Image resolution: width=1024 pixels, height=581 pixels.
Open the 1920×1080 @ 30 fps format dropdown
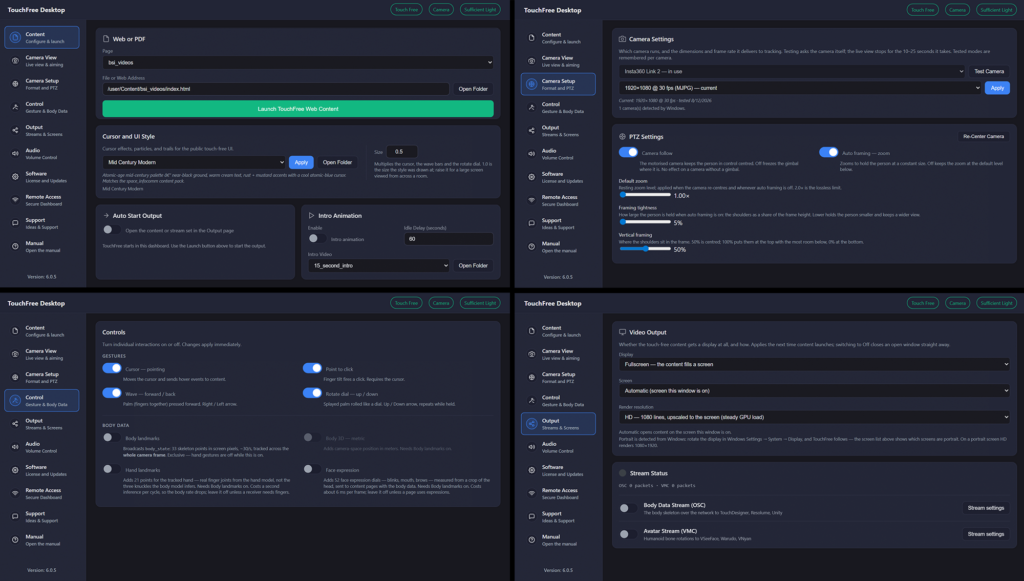point(800,87)
